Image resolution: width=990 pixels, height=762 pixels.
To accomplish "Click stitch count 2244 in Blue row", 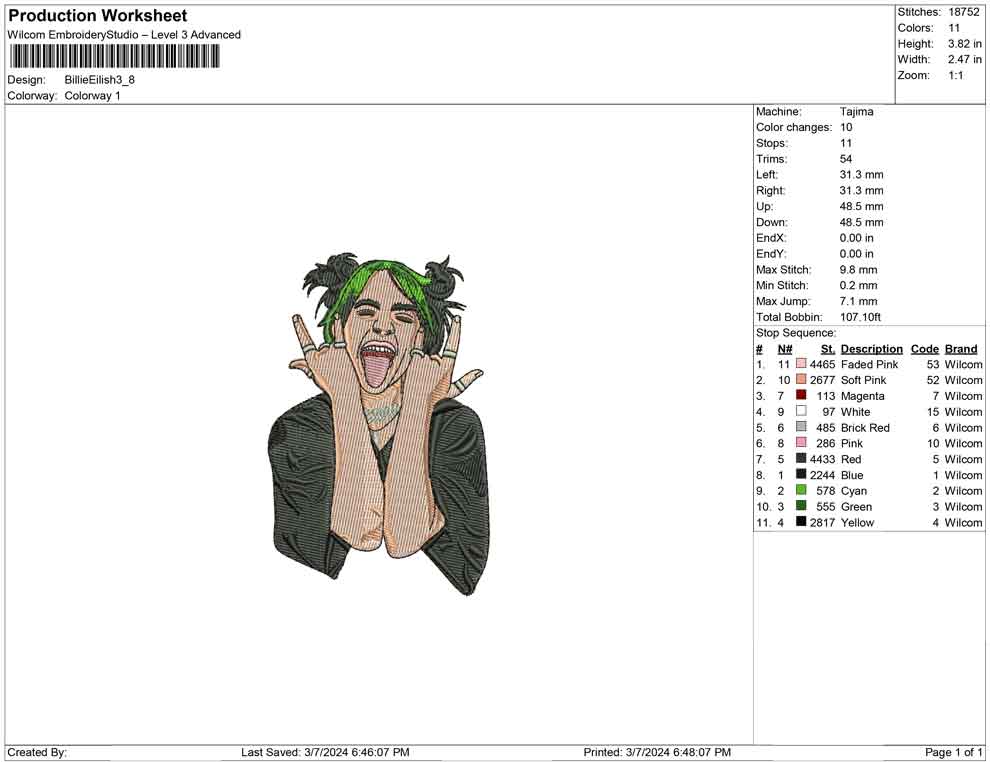I will click(822, 475).
